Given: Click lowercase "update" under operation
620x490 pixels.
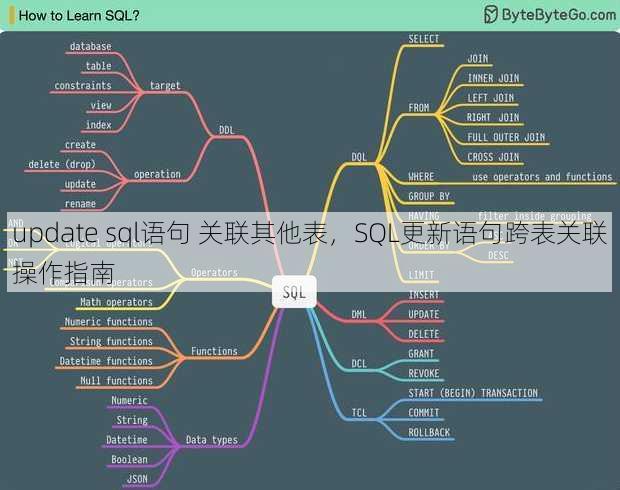Looking at the screenshot, I should coord(80,184).
